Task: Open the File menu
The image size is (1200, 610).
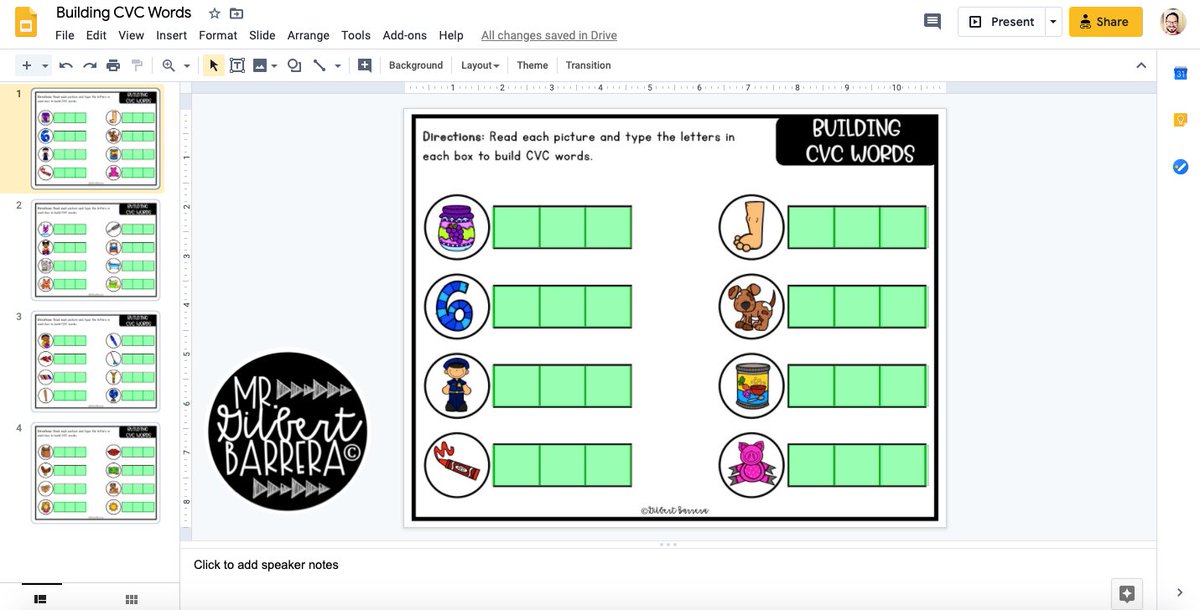Action: coord(64,35)
